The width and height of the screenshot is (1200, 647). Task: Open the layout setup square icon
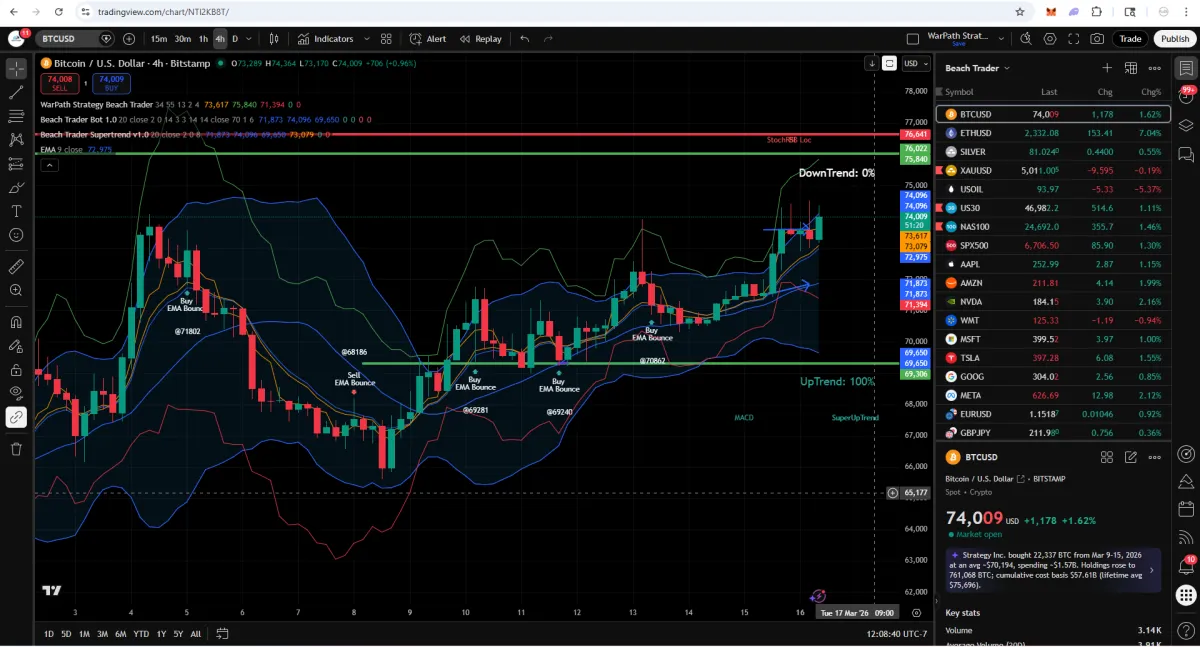tap(912, 39)
